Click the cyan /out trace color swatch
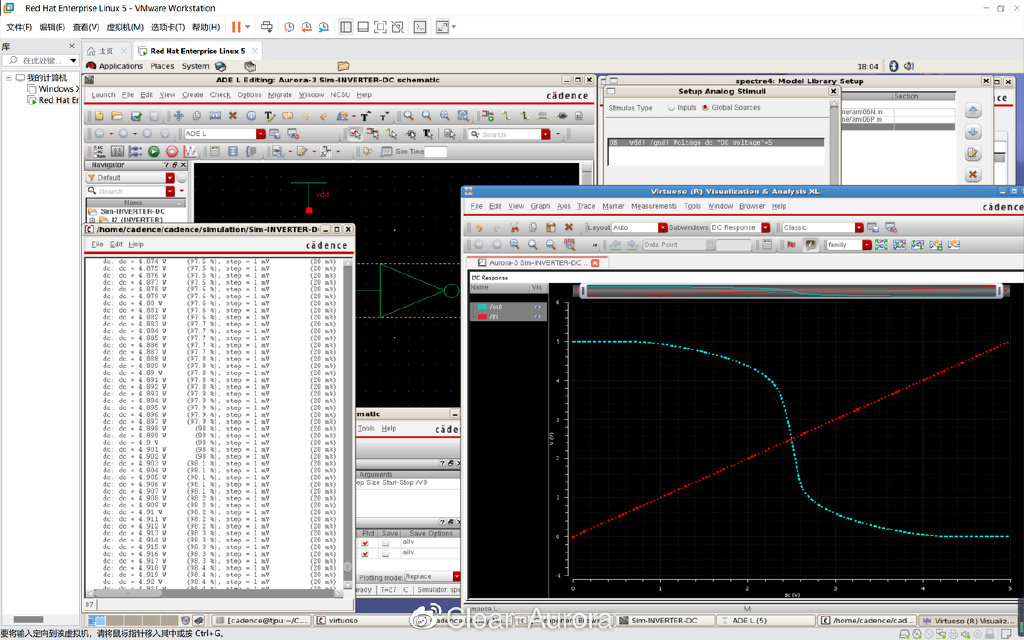The image size is (1024, 640). [482, 307]
